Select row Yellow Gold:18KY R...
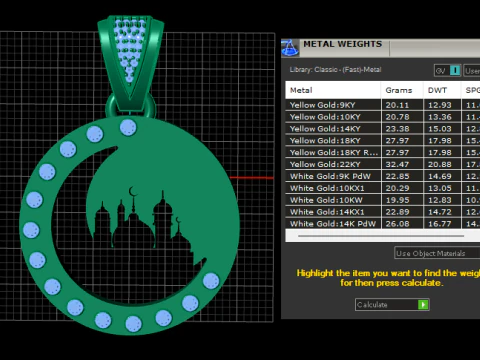 (383, 152)
